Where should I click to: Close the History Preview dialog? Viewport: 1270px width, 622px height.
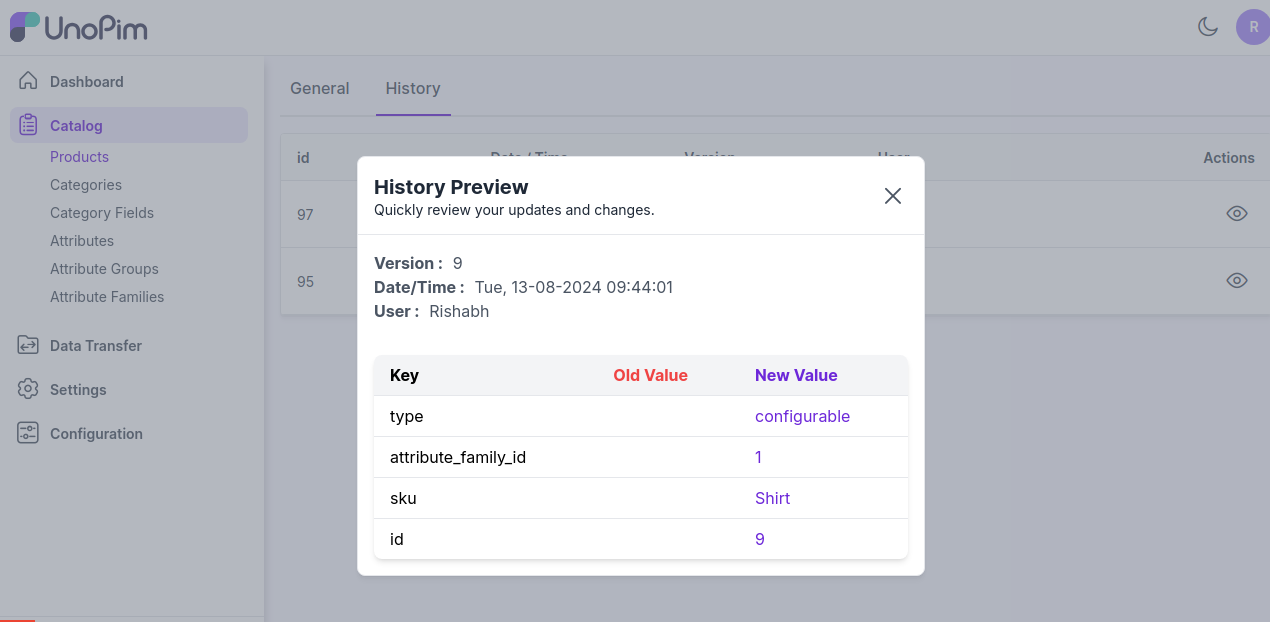(x=892, y=196)
